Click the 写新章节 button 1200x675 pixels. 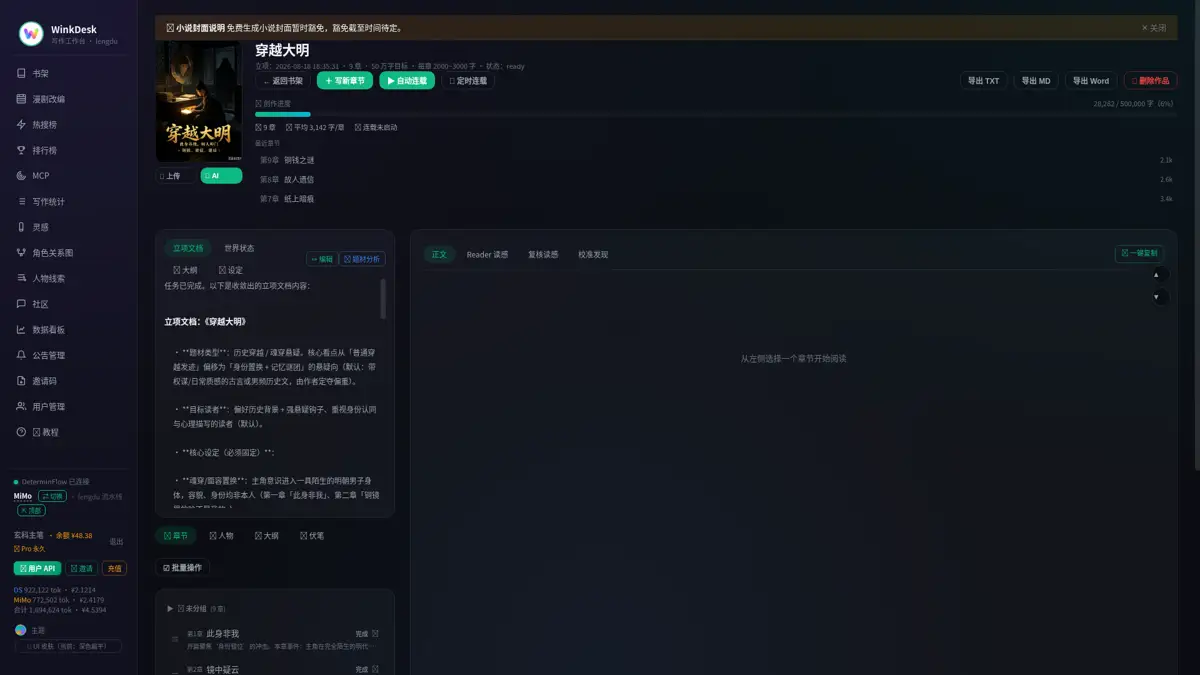(x=345, y=81)
